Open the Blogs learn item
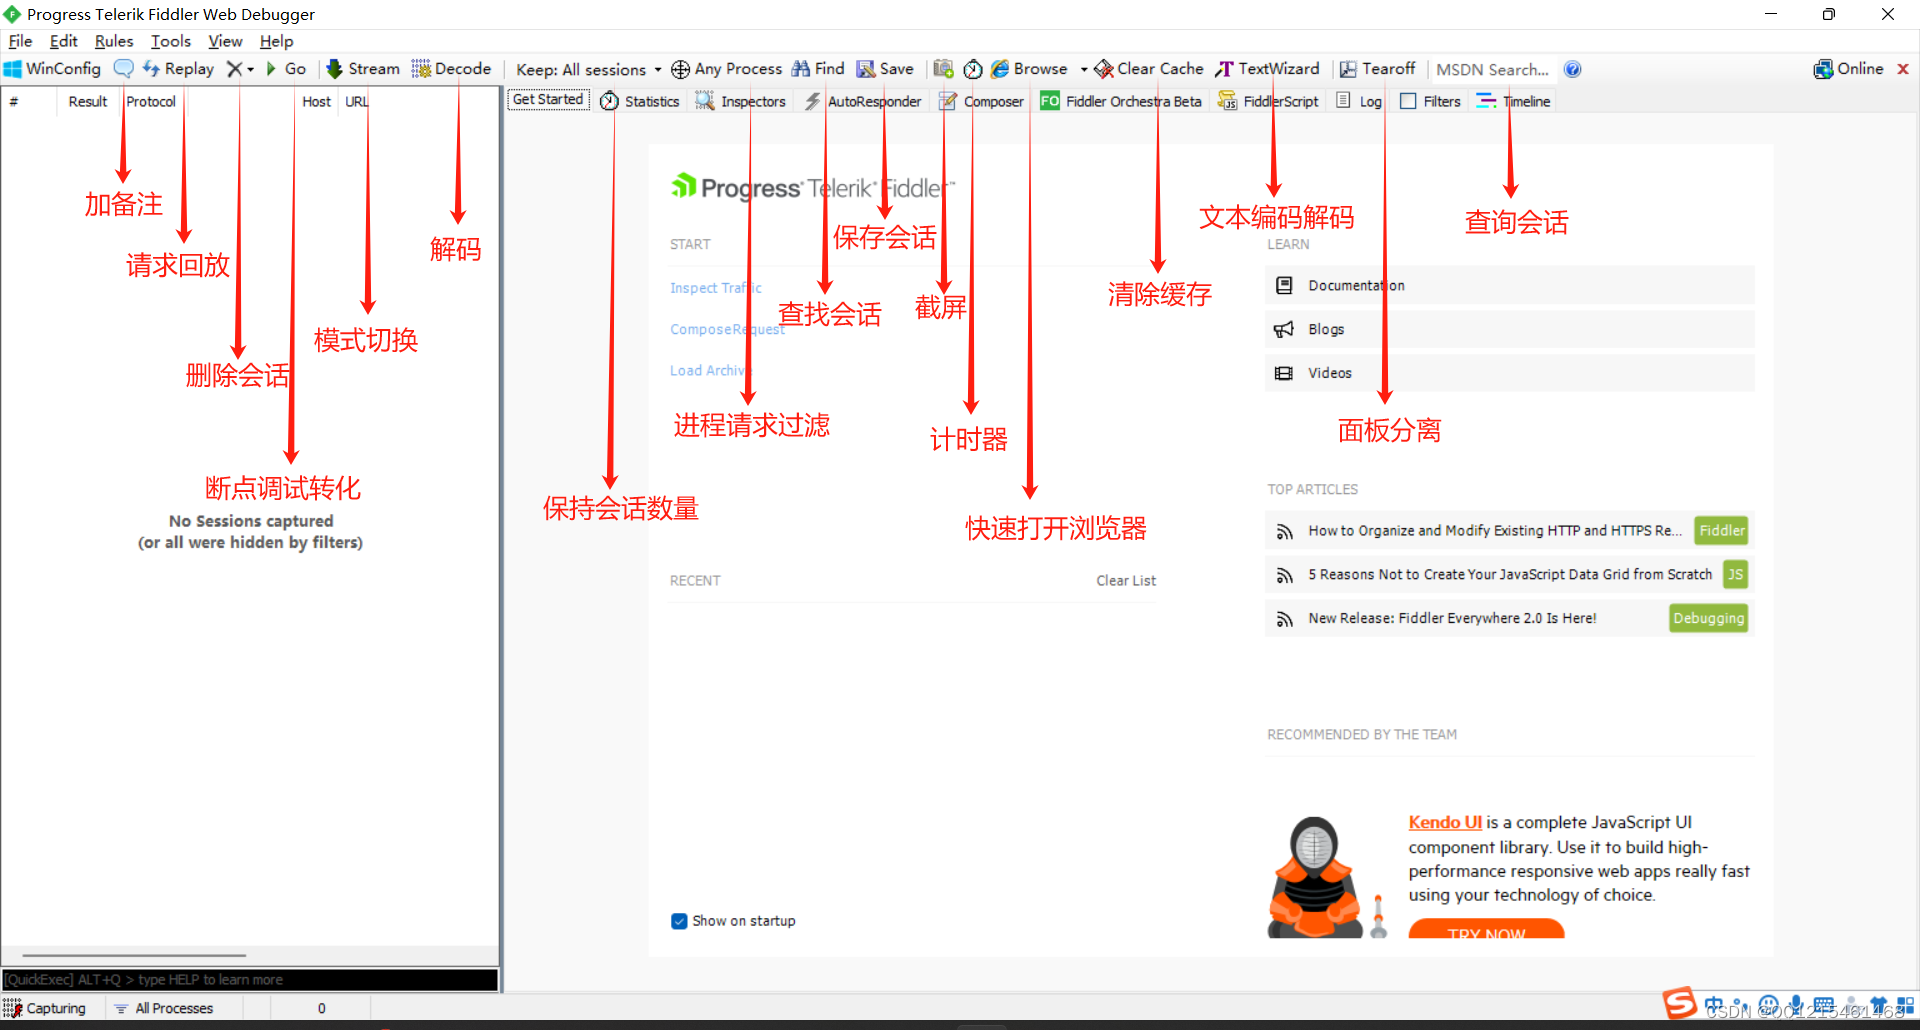Image resolution: width=1920 pixels, height=1030 pixels. click(x=1509, y=329)
